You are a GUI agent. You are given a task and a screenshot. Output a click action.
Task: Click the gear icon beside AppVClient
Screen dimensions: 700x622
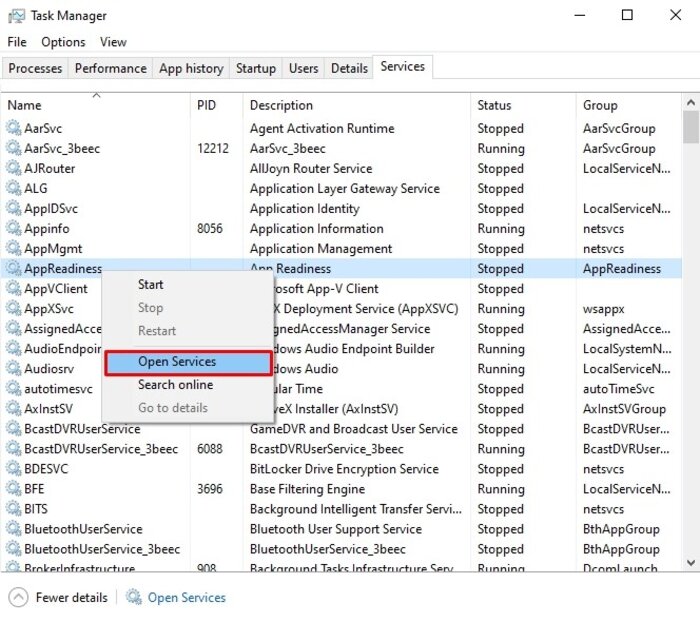point(13,288)
